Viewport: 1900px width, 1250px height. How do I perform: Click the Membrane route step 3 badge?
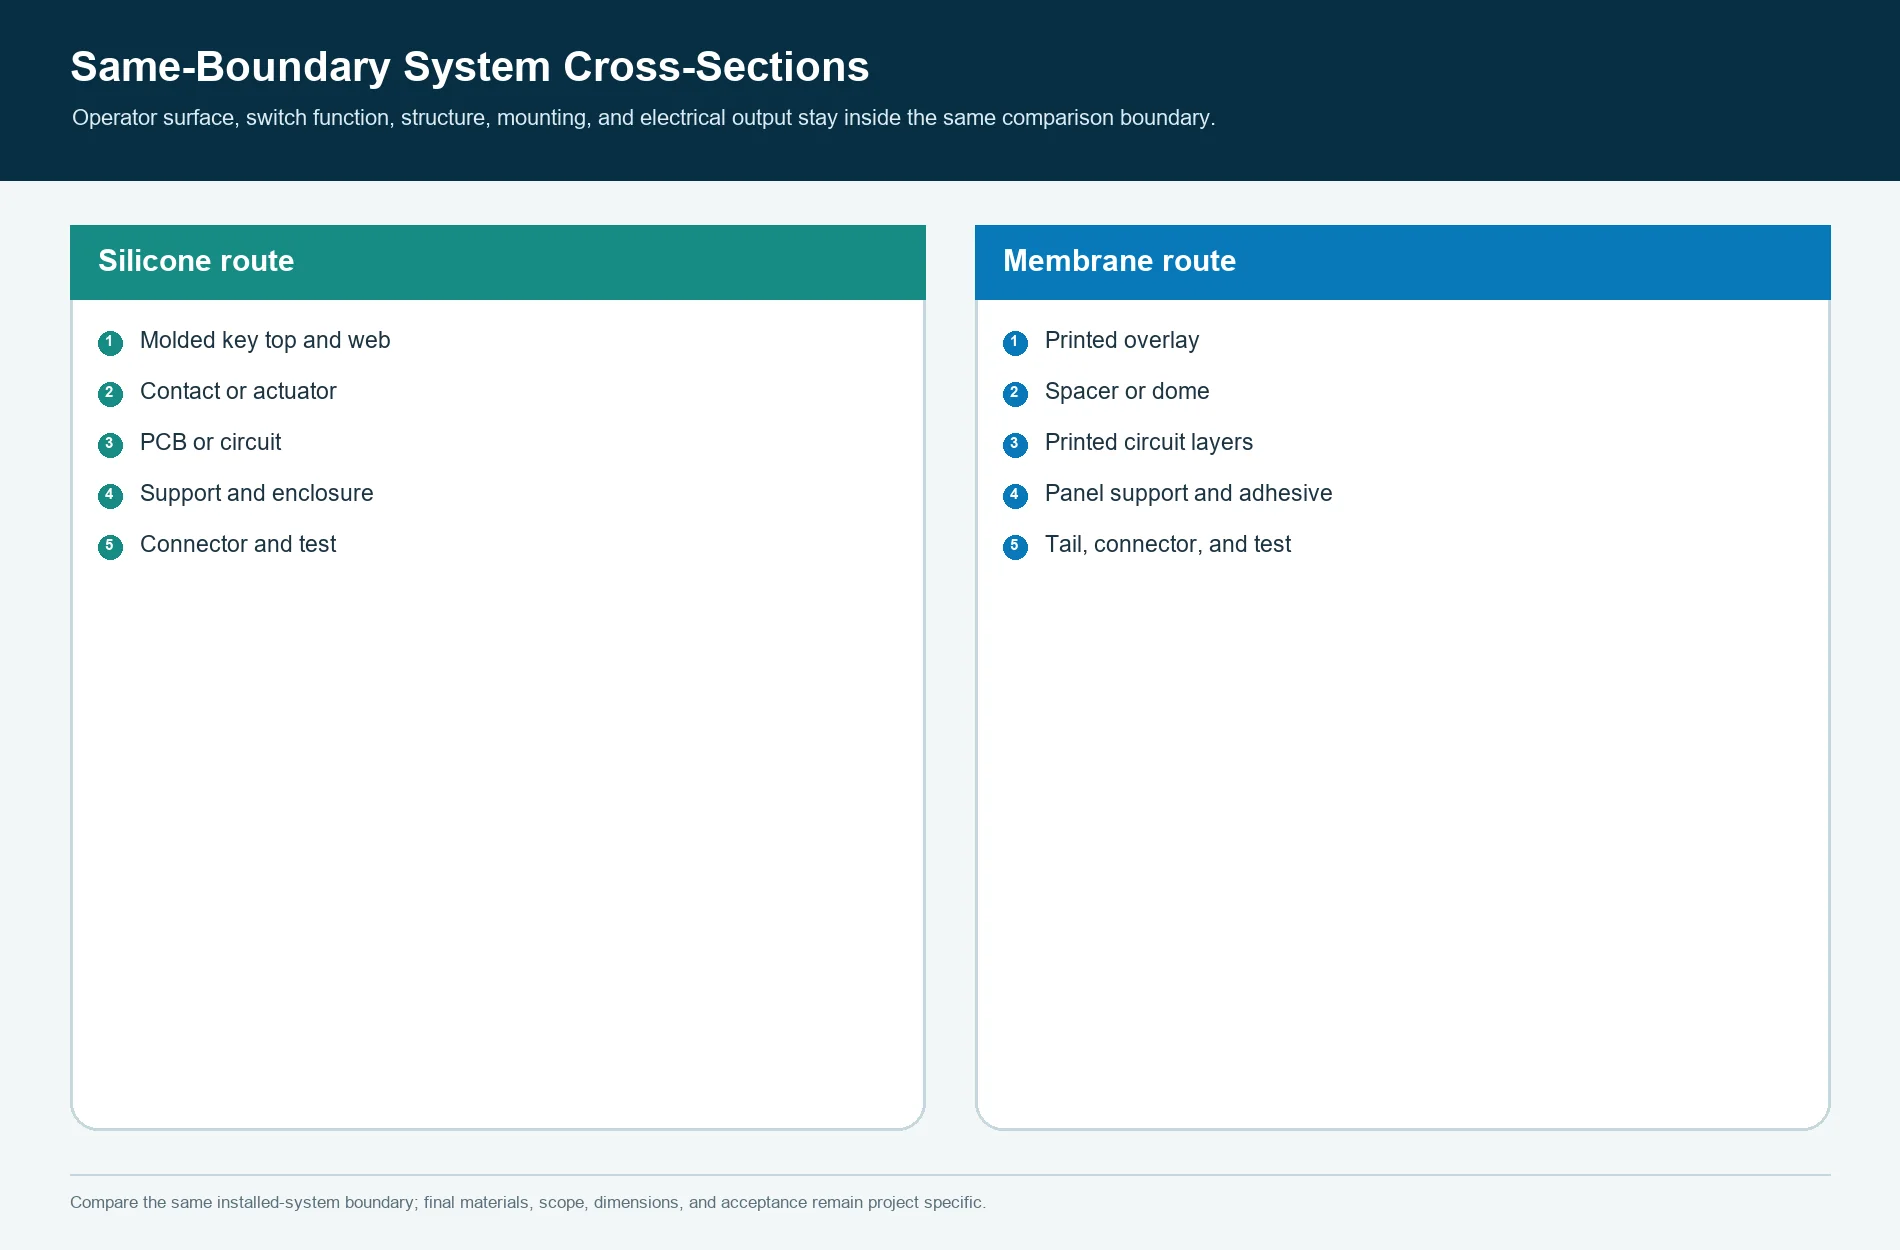[1015, 445]
